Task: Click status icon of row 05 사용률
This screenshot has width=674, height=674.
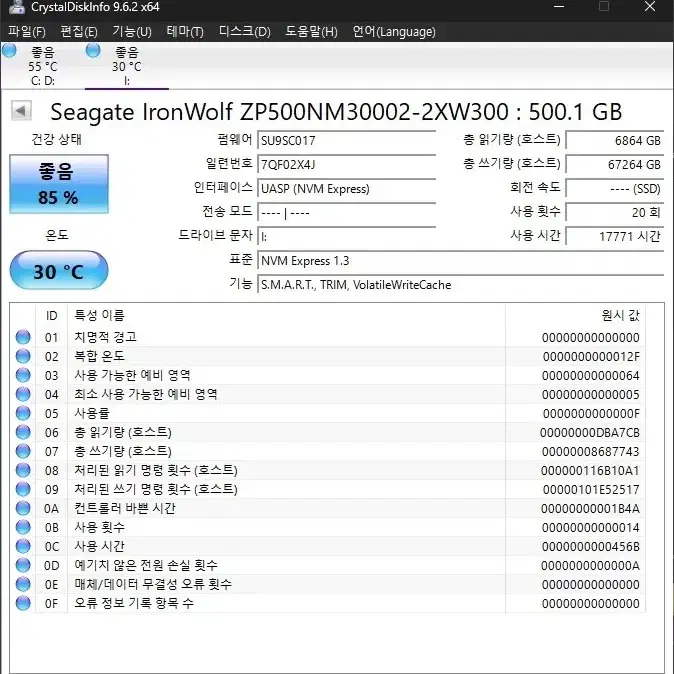Action: pyautogui.click(x=23, y=413)
